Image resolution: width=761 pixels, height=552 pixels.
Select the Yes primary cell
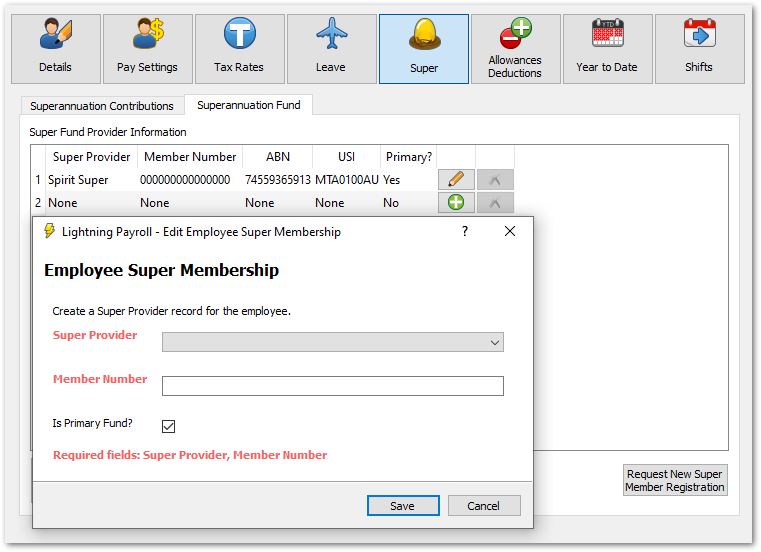click(x=409, y=180)
